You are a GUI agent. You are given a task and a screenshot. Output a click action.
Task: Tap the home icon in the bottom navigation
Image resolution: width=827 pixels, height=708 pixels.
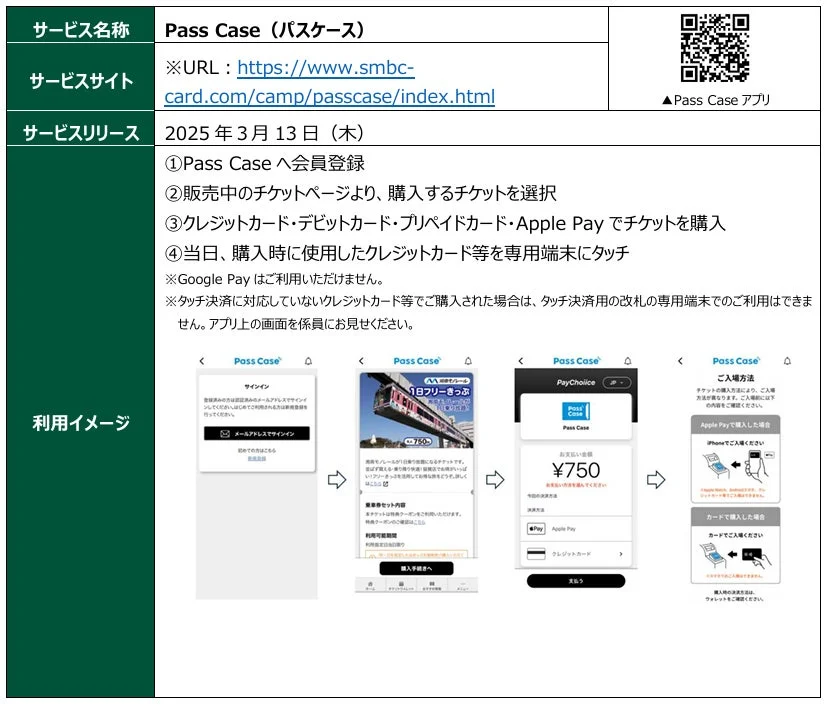point(371,582)
